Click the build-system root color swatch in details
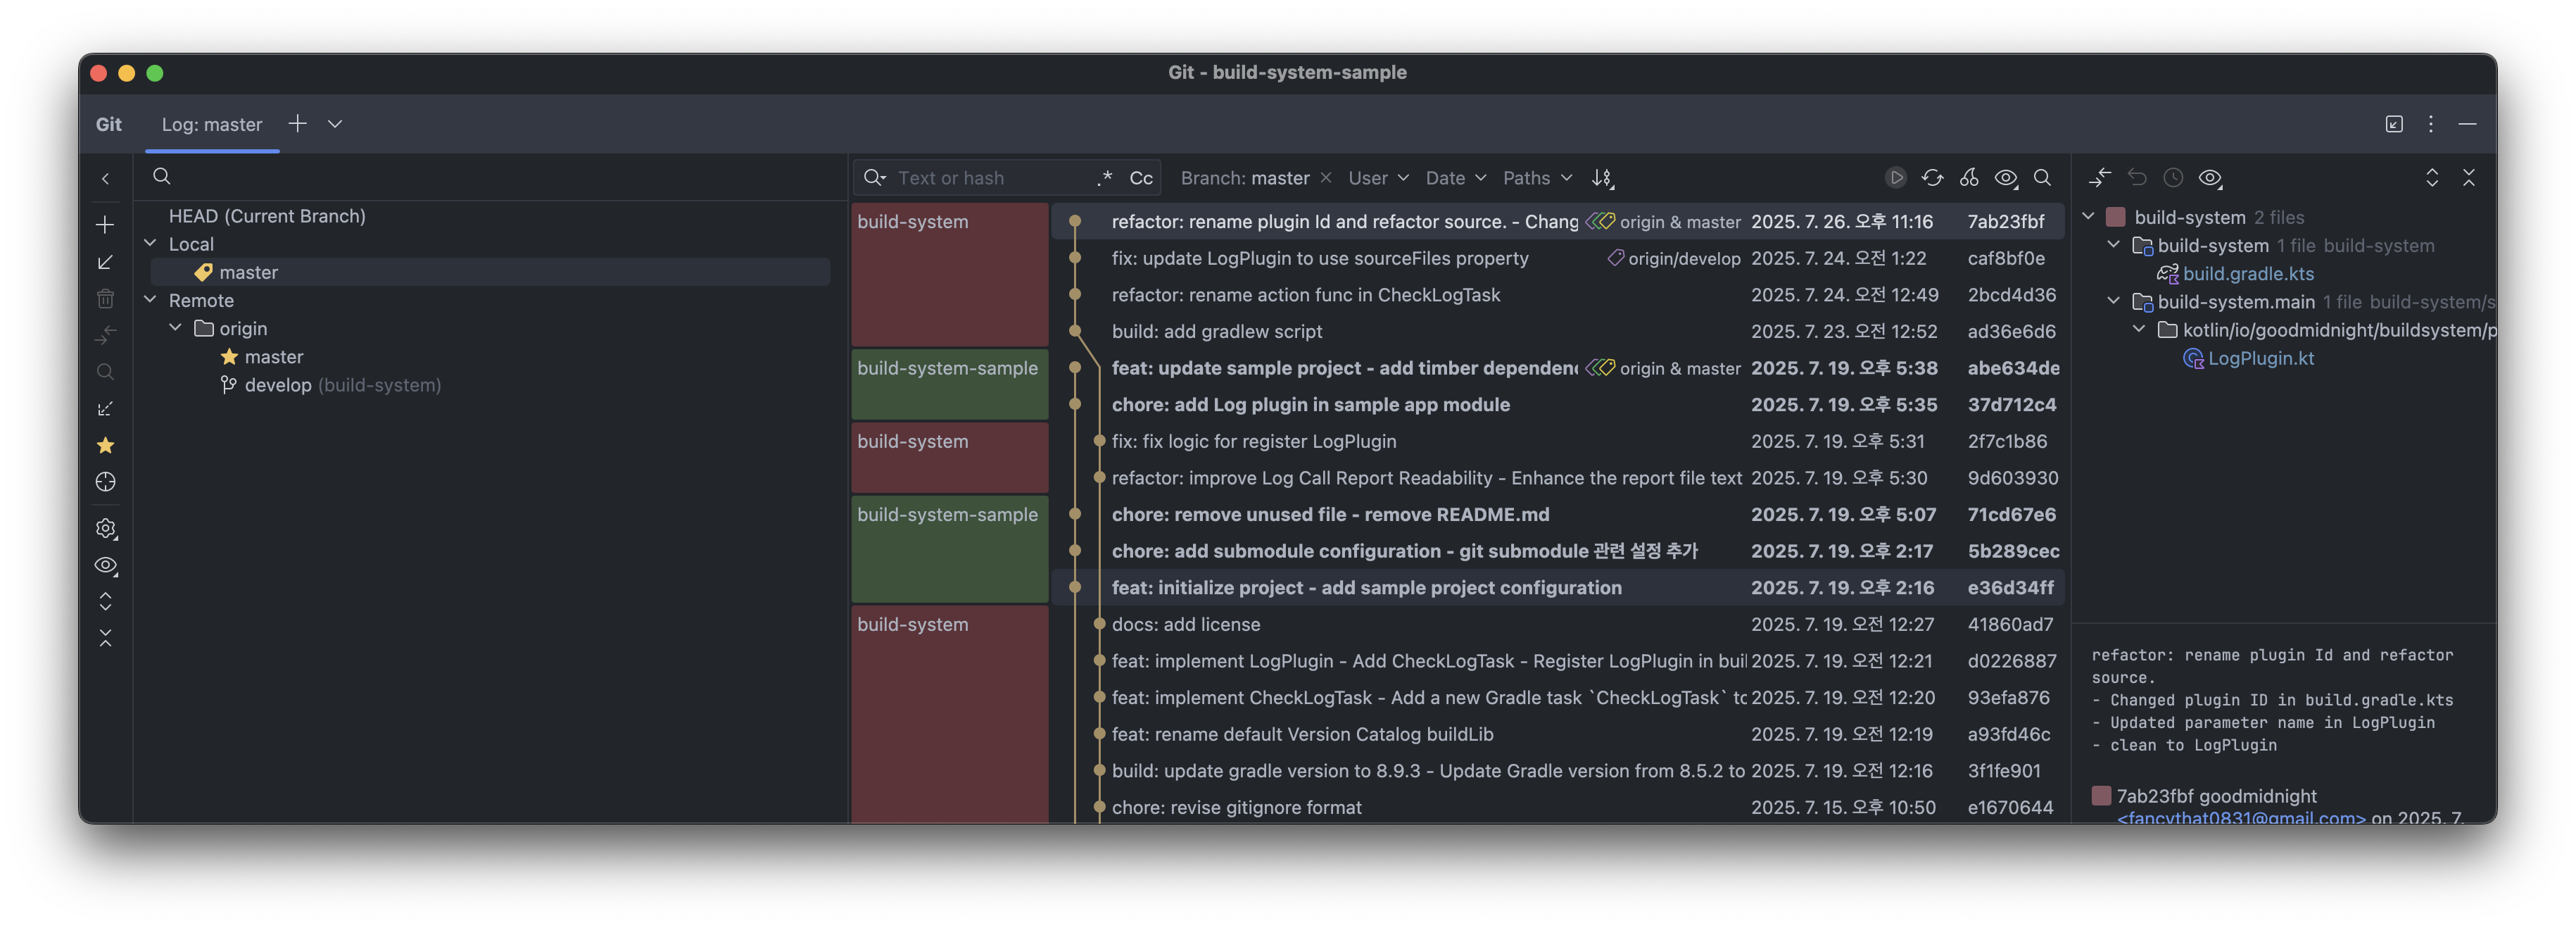The width and height of the screenshot is (2576, 928). tap(2115, 217)
